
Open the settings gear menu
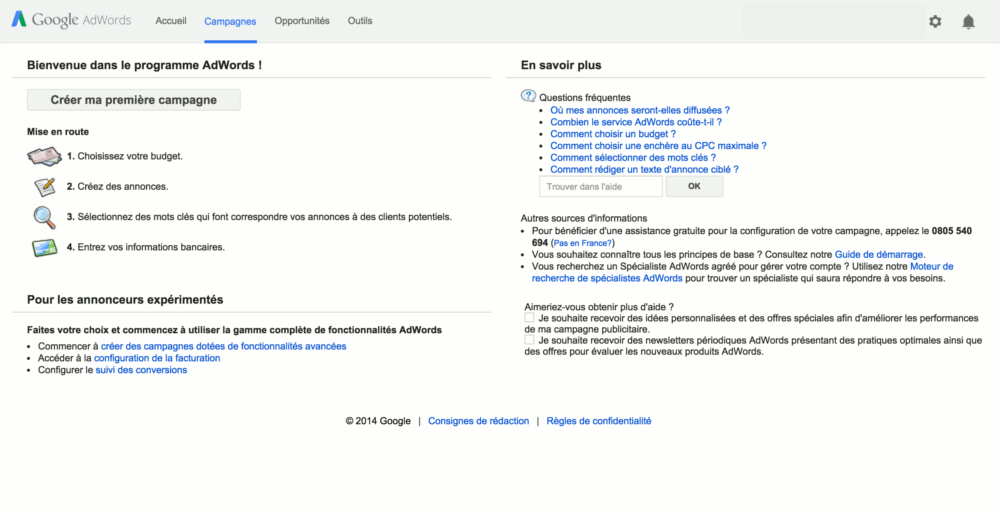935,22
